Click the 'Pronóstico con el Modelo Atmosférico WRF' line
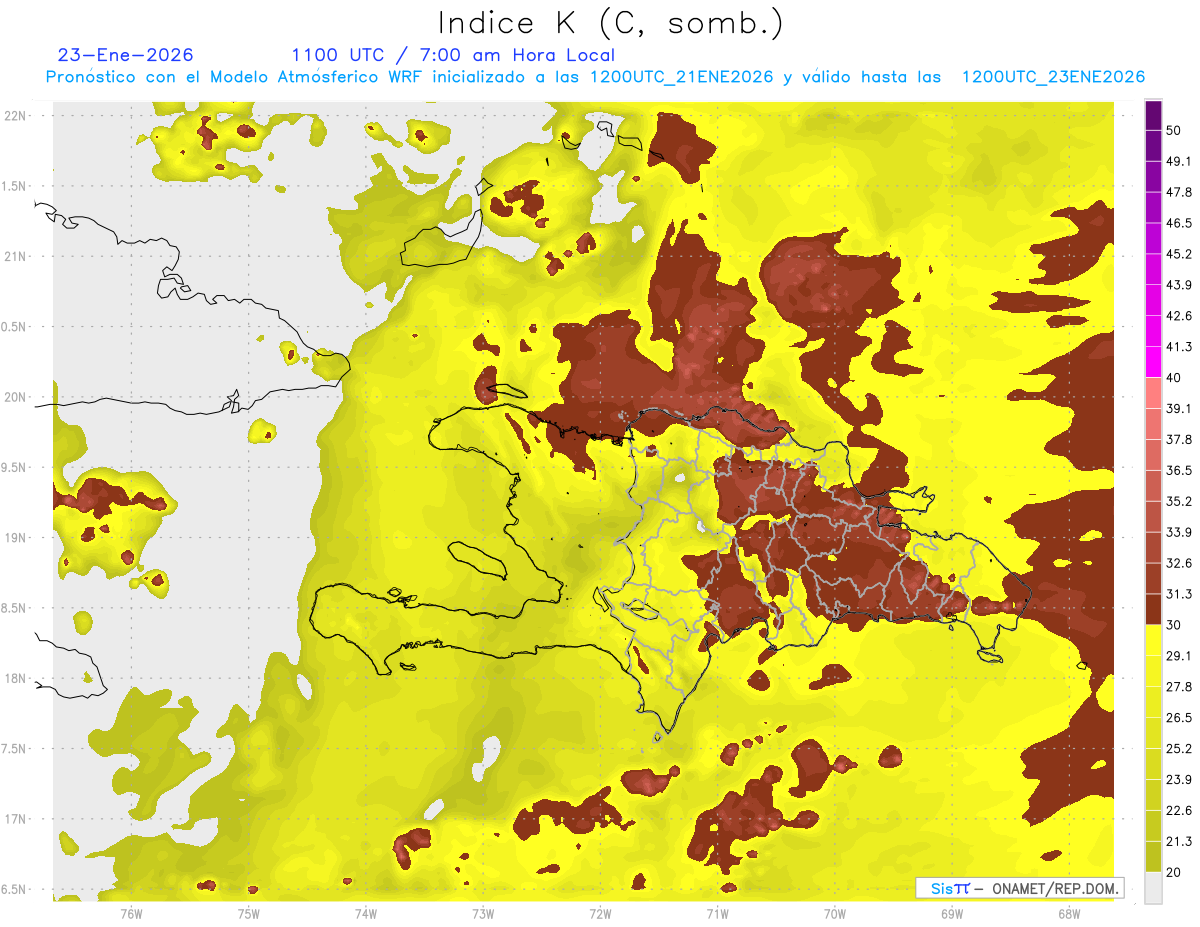1200x927 pixels. 595,77
